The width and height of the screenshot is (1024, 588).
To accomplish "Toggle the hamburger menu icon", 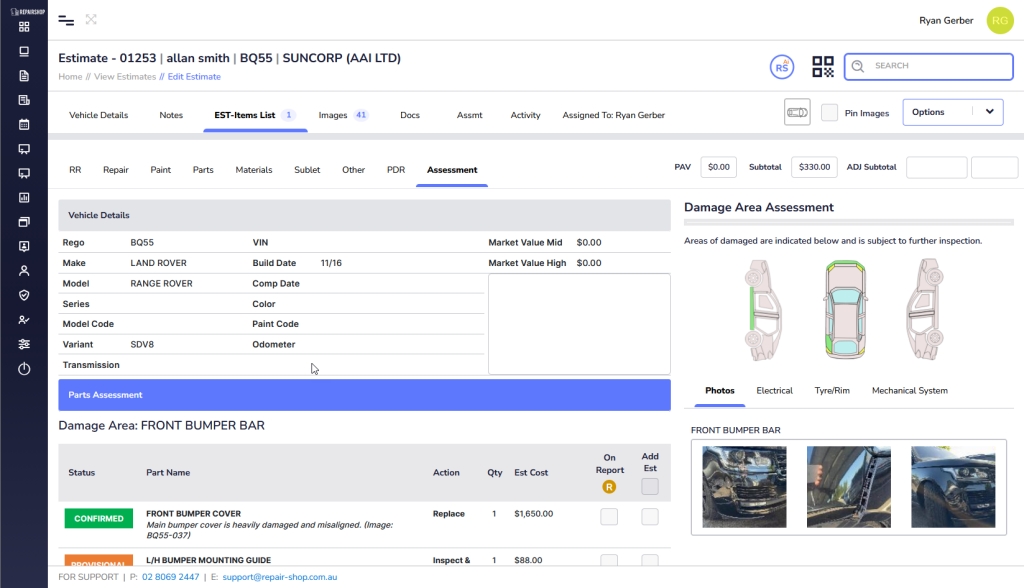I will [66, 20].
